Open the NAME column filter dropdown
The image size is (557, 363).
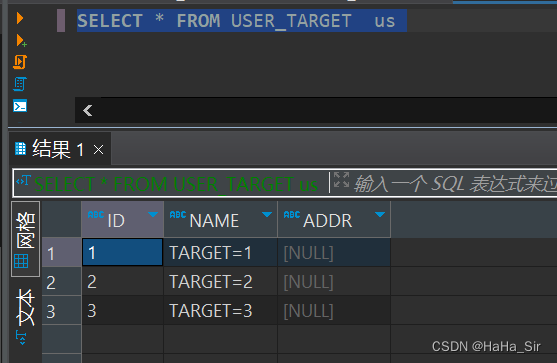pos(267,215)
